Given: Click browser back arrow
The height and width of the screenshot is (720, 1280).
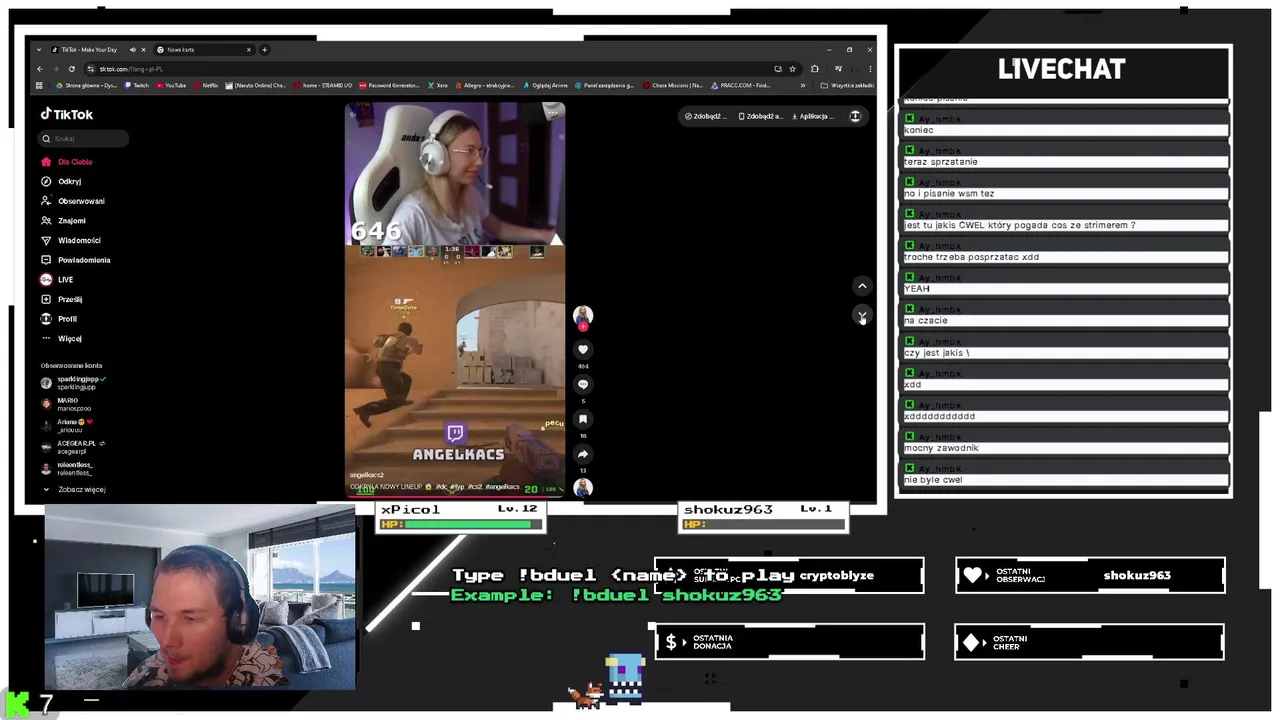Looking at the screenshot, I should point(40,69).
